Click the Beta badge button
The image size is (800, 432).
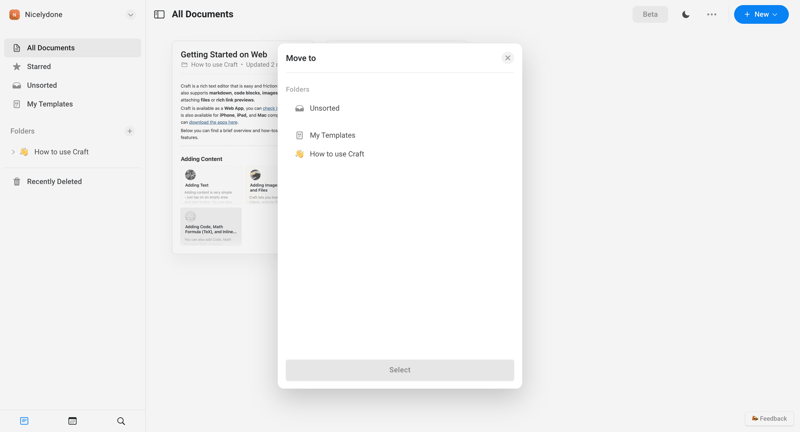[650, 14]
